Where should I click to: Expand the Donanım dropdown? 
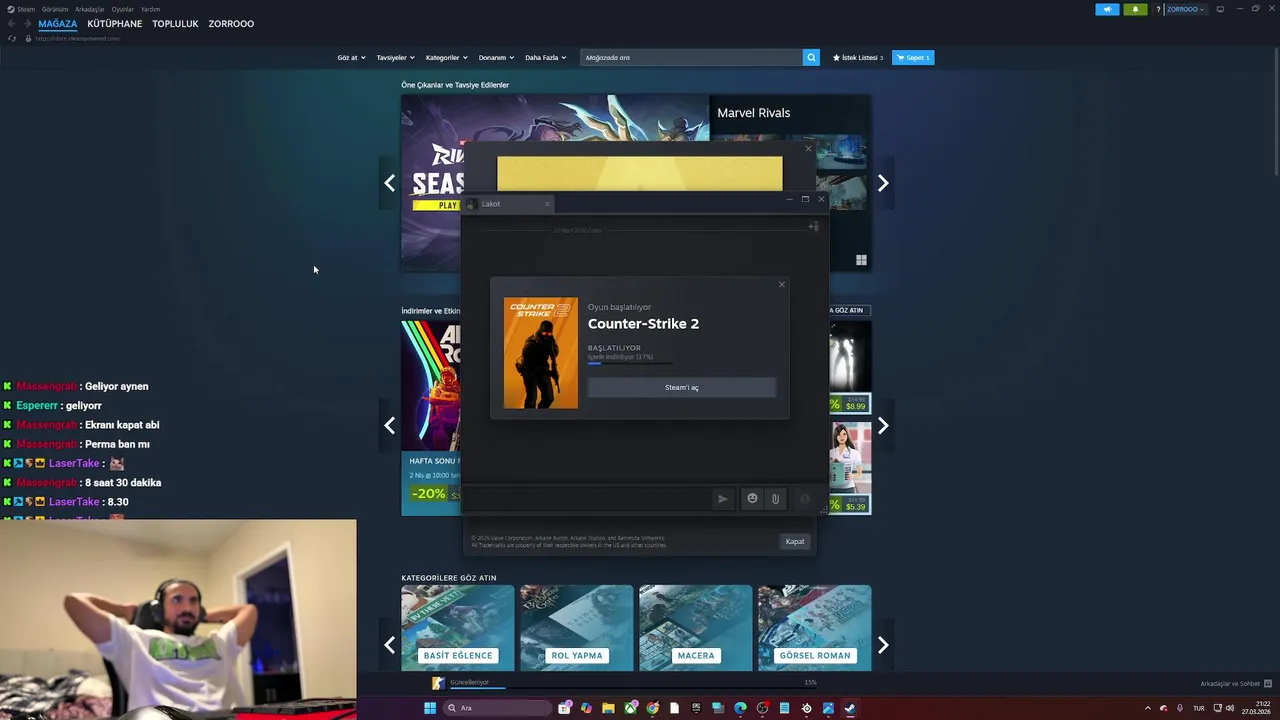[x=496, y=57]
